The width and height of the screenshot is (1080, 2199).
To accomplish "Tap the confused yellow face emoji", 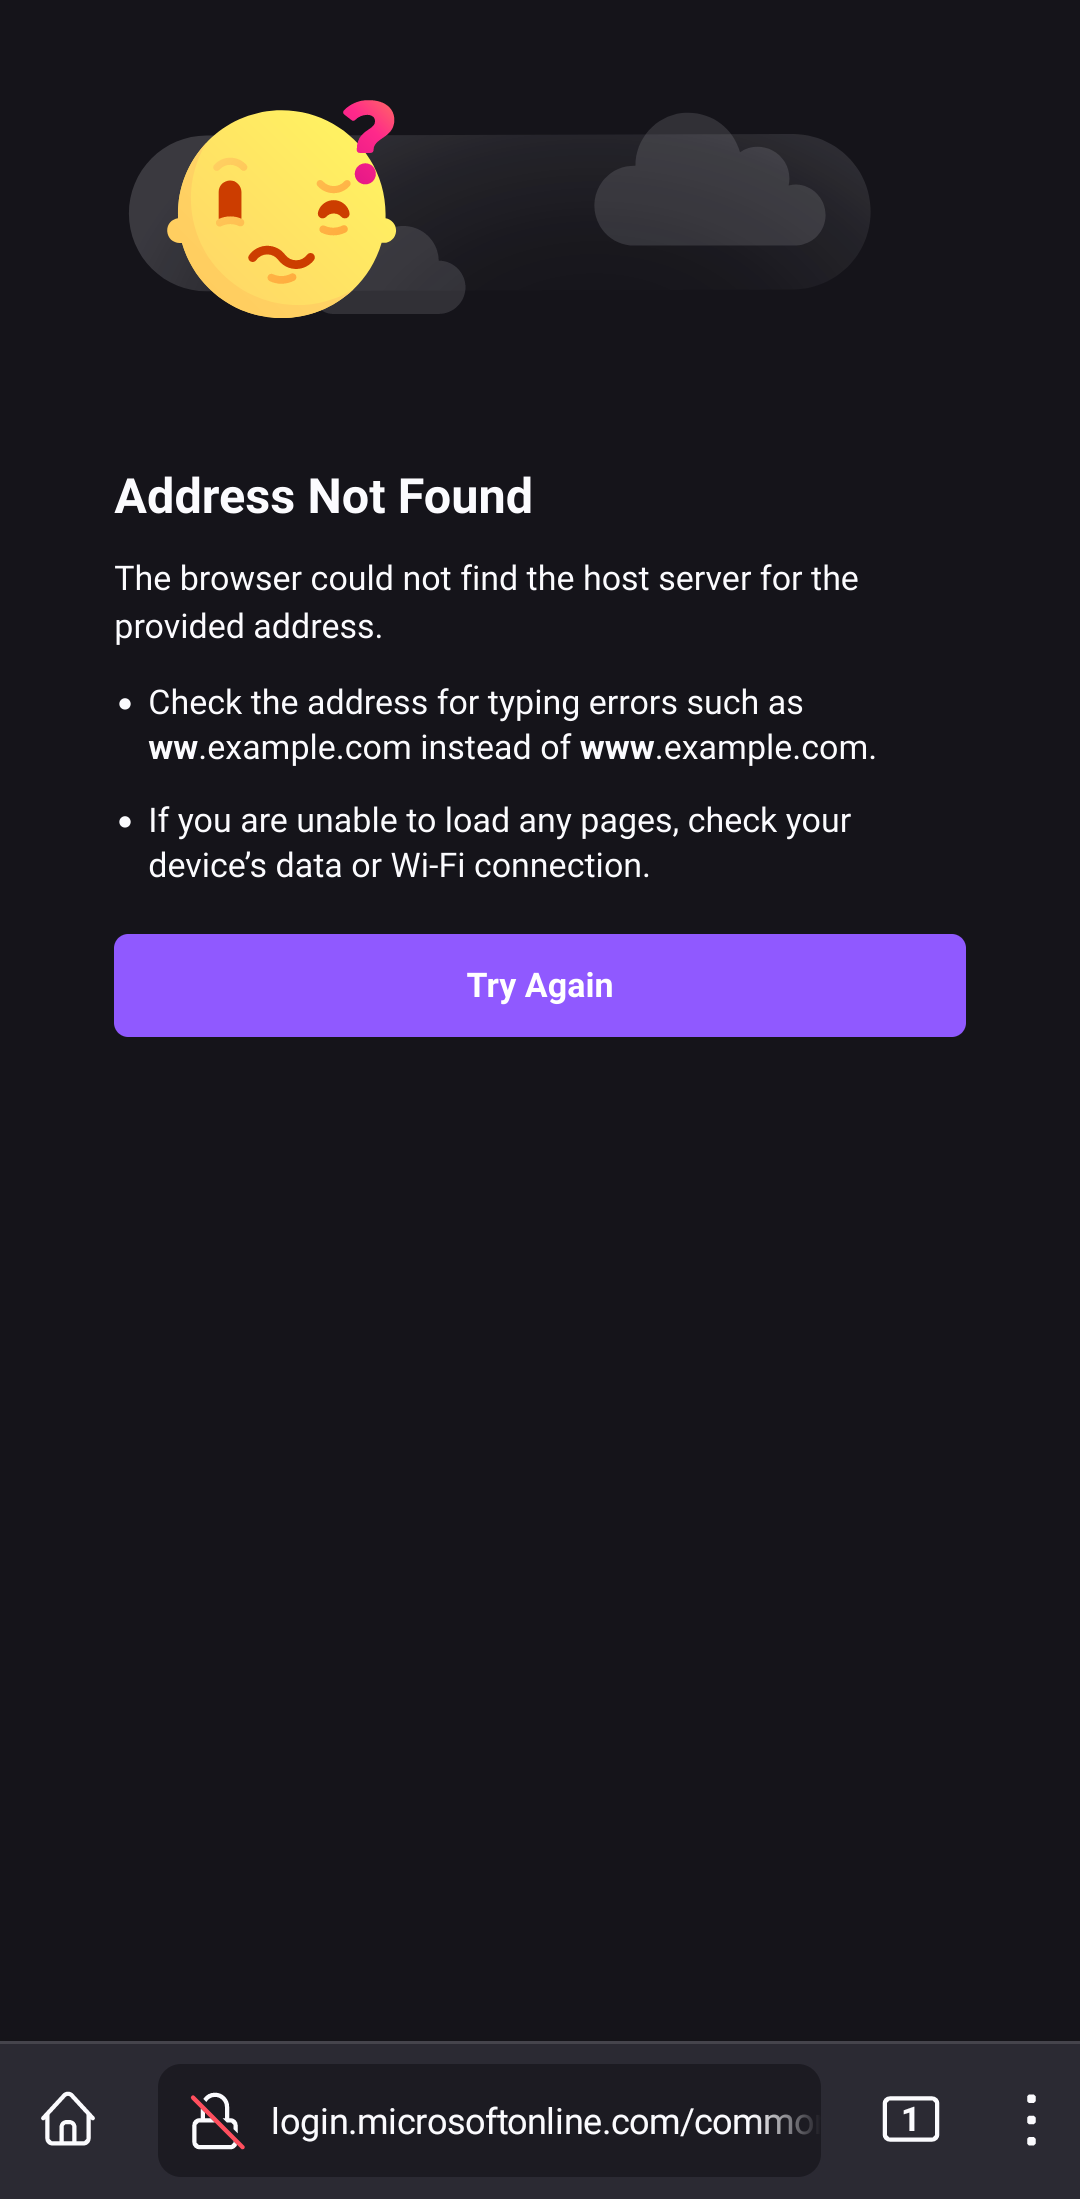I will coord(281,215).
